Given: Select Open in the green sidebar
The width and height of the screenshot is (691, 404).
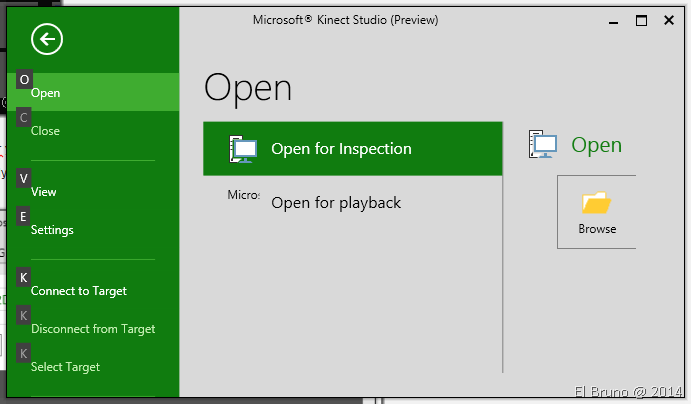Looking at the screenshot, I should pyautogui.click(x=46, y=93).
